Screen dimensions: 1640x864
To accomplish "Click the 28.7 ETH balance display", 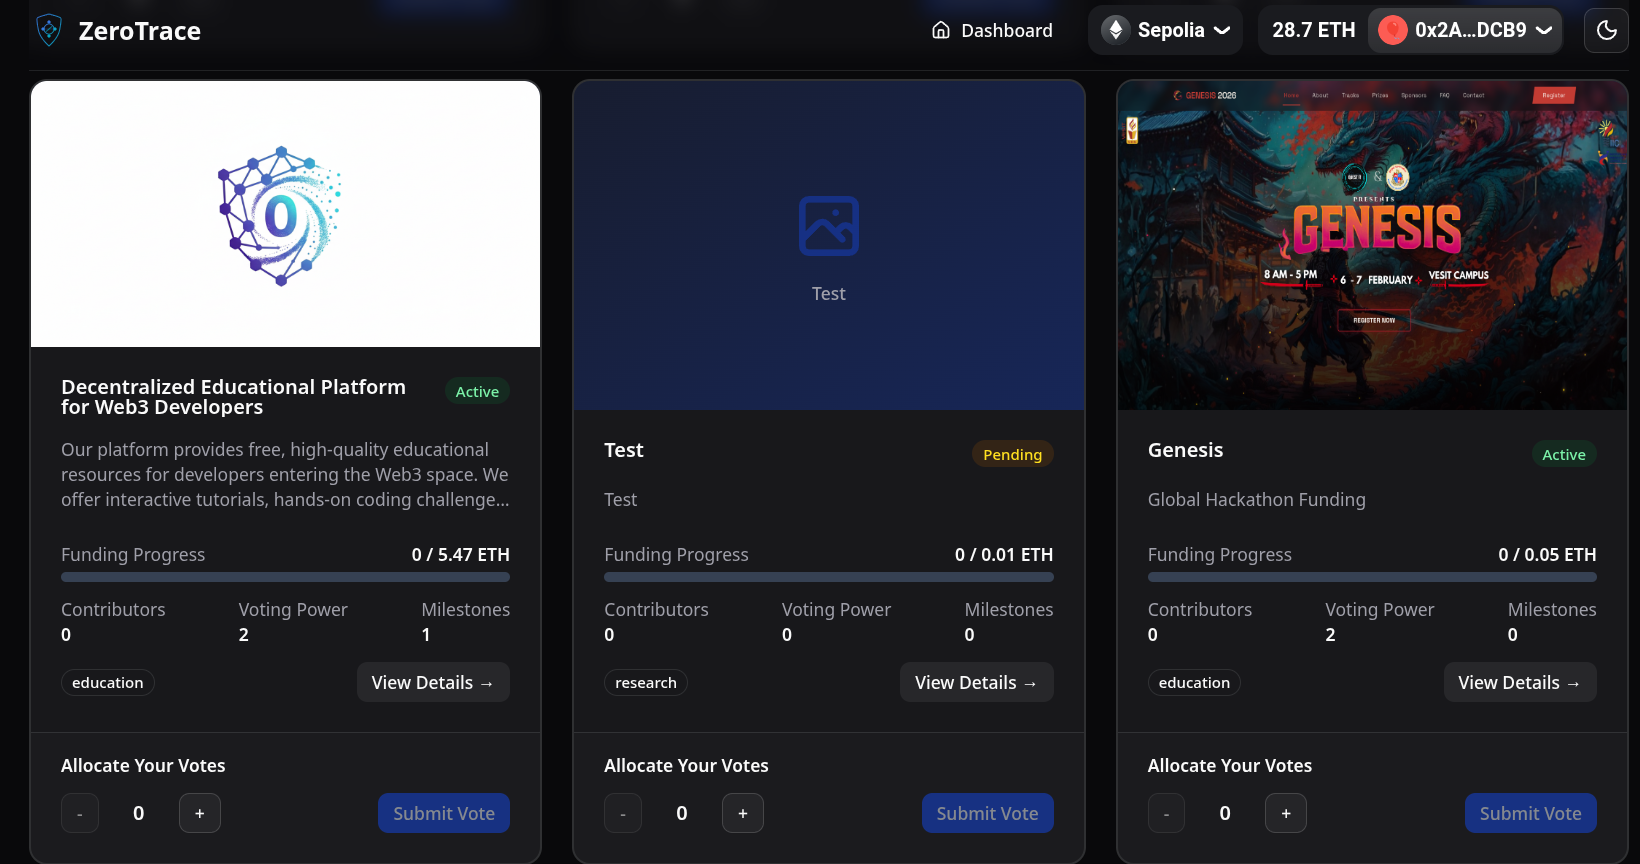I will [1313, 30].
